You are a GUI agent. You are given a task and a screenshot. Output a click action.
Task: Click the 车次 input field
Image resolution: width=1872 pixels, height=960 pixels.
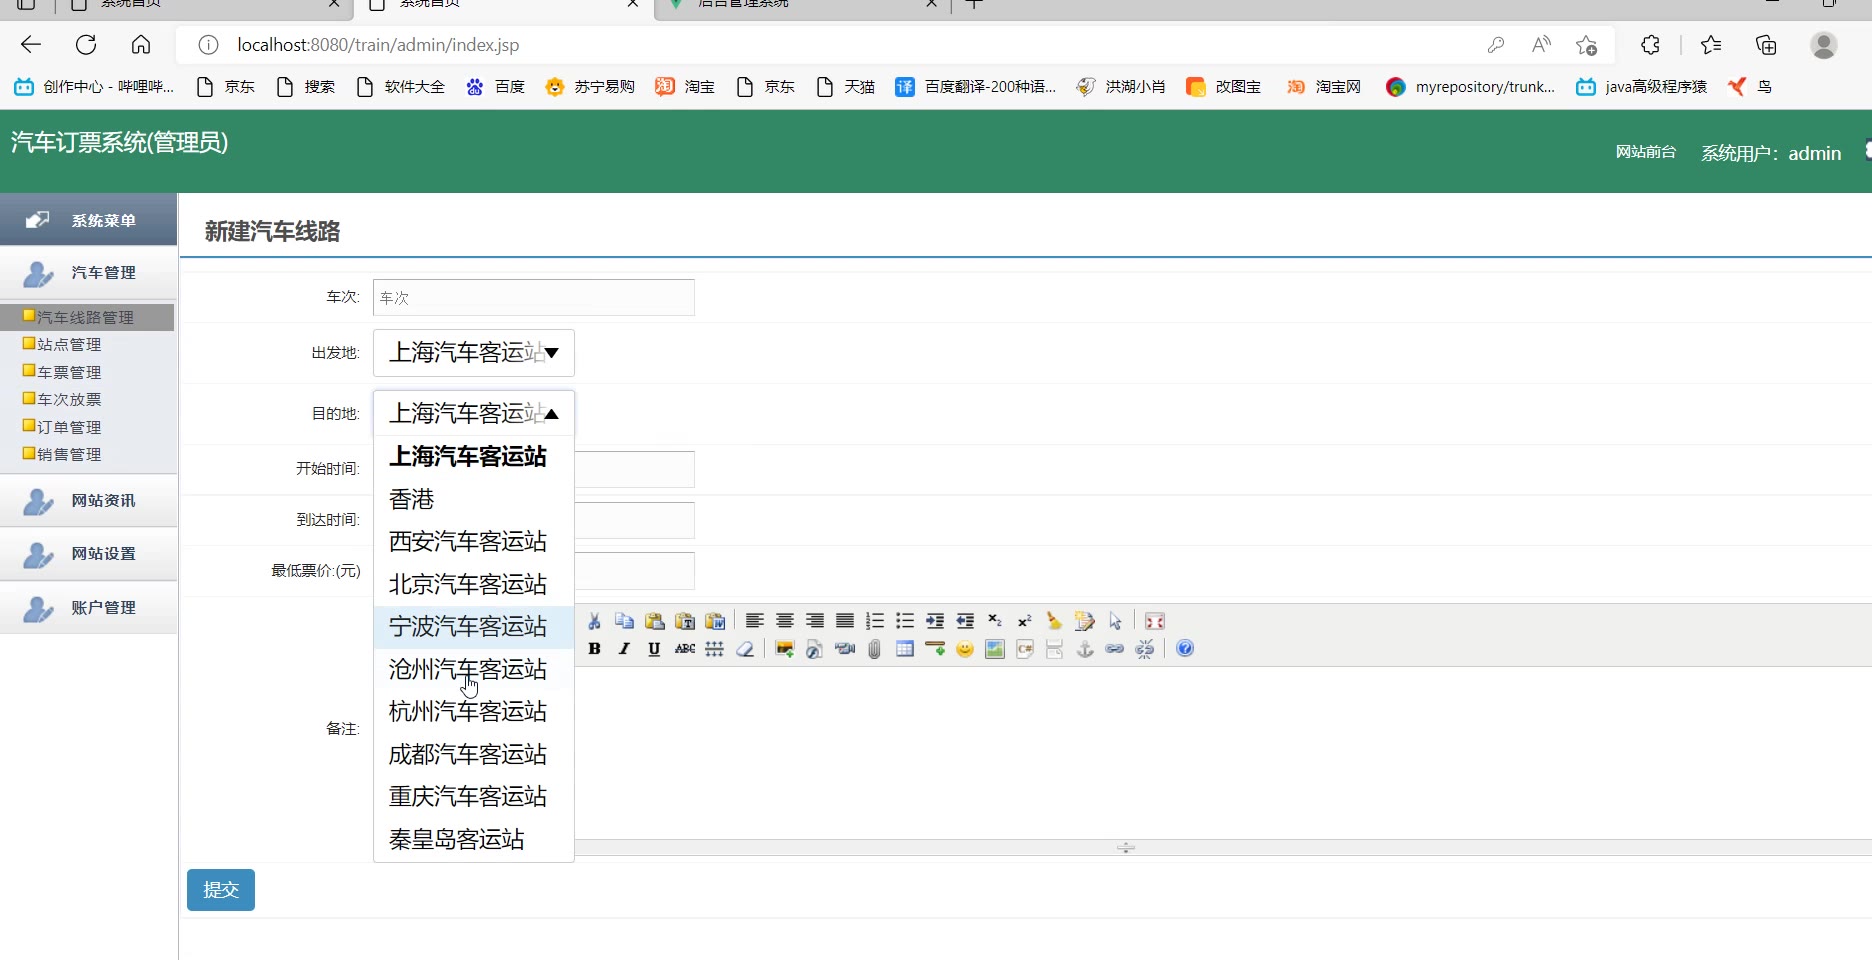(x=533, y=298)
